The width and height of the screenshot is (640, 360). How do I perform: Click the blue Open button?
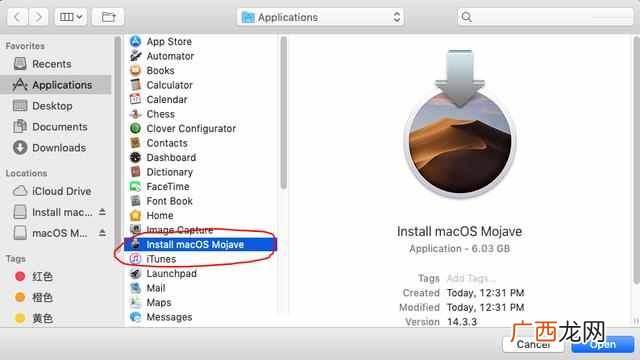coord(603,344)
